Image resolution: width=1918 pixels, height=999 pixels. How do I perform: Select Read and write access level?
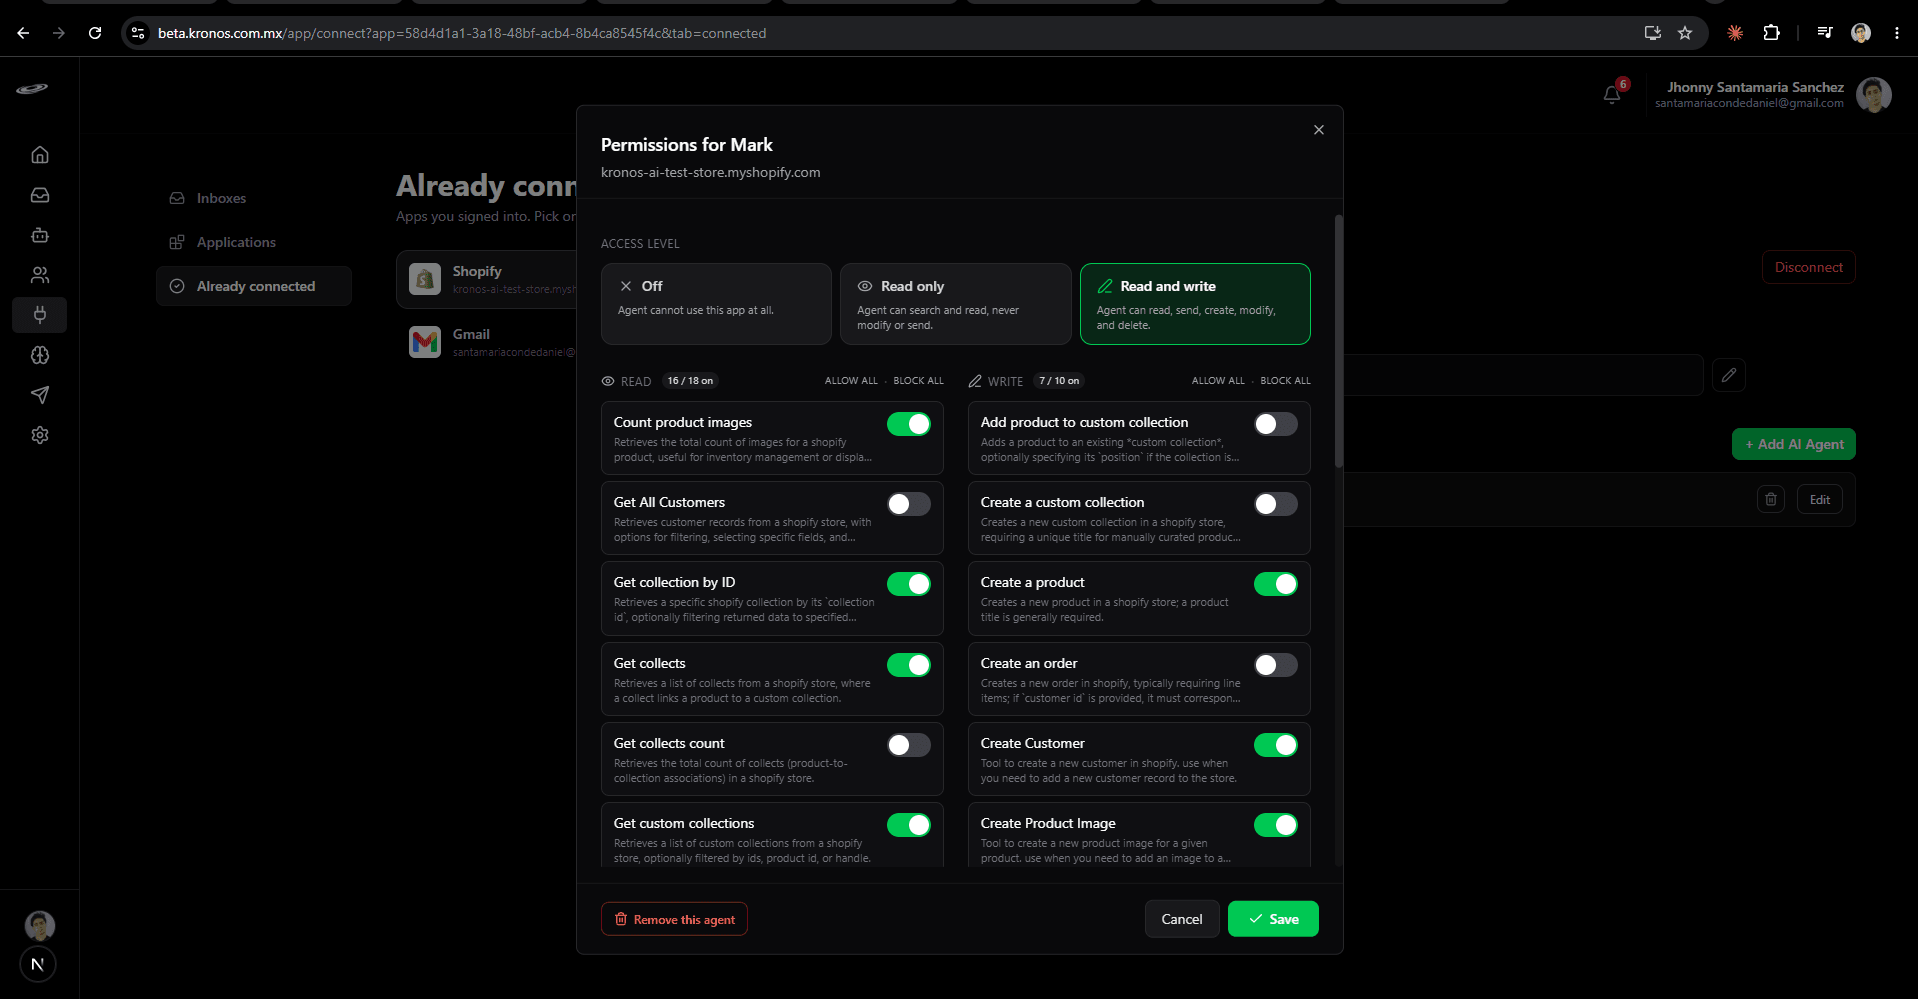[1195, 304]
